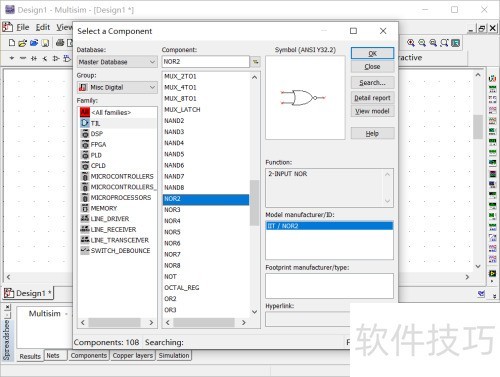
Task: Open sample designs with blue folder icon
Action: point(34,43)
